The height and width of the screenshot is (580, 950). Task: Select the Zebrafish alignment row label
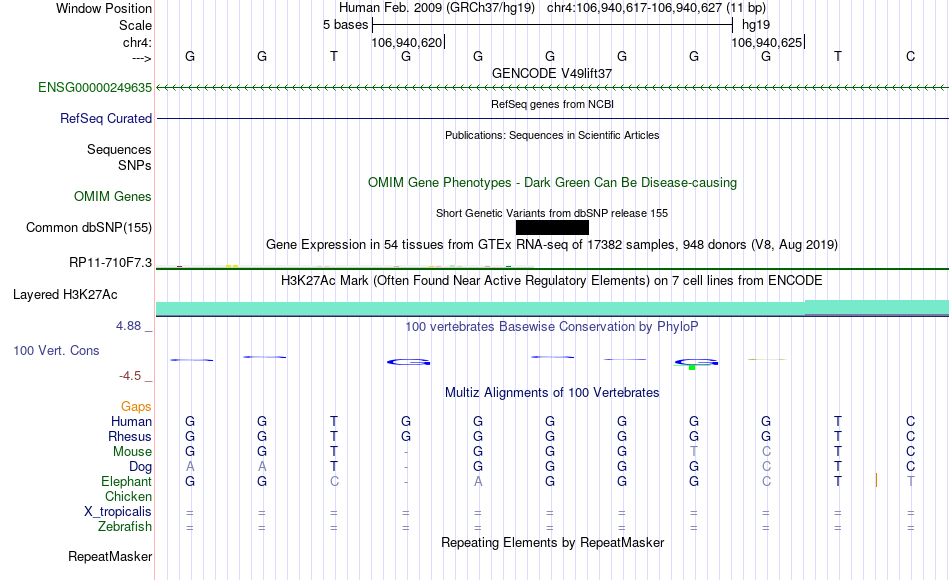125,526
